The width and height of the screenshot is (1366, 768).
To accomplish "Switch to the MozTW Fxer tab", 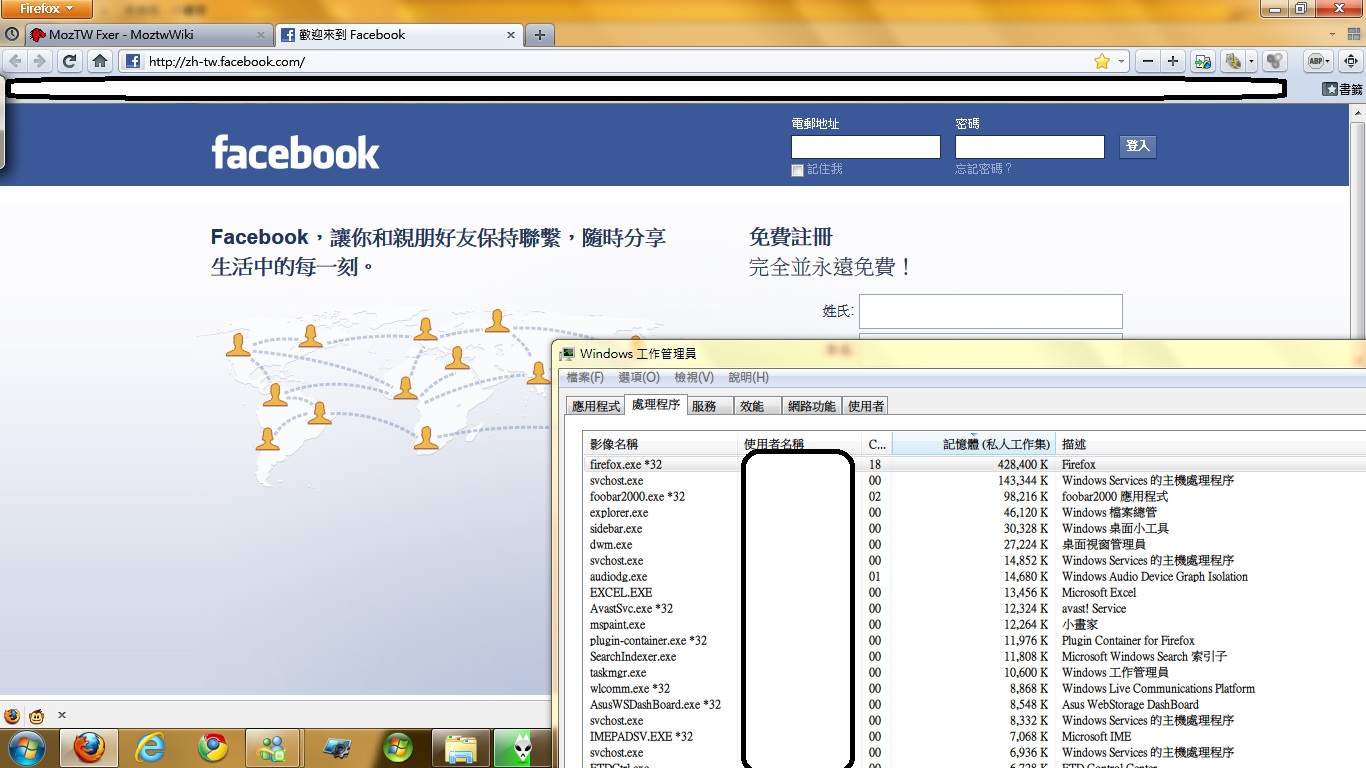I will coord(140,35).
